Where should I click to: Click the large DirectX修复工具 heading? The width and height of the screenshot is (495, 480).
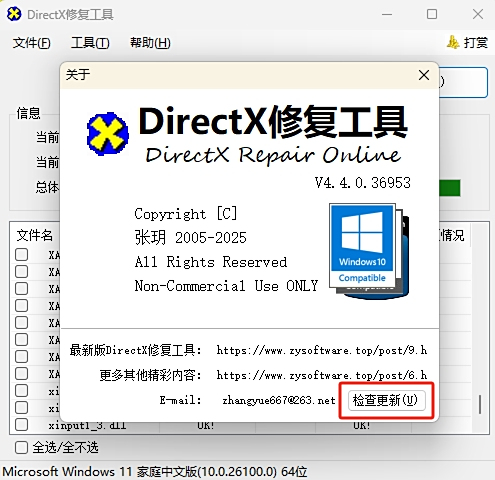273,121
